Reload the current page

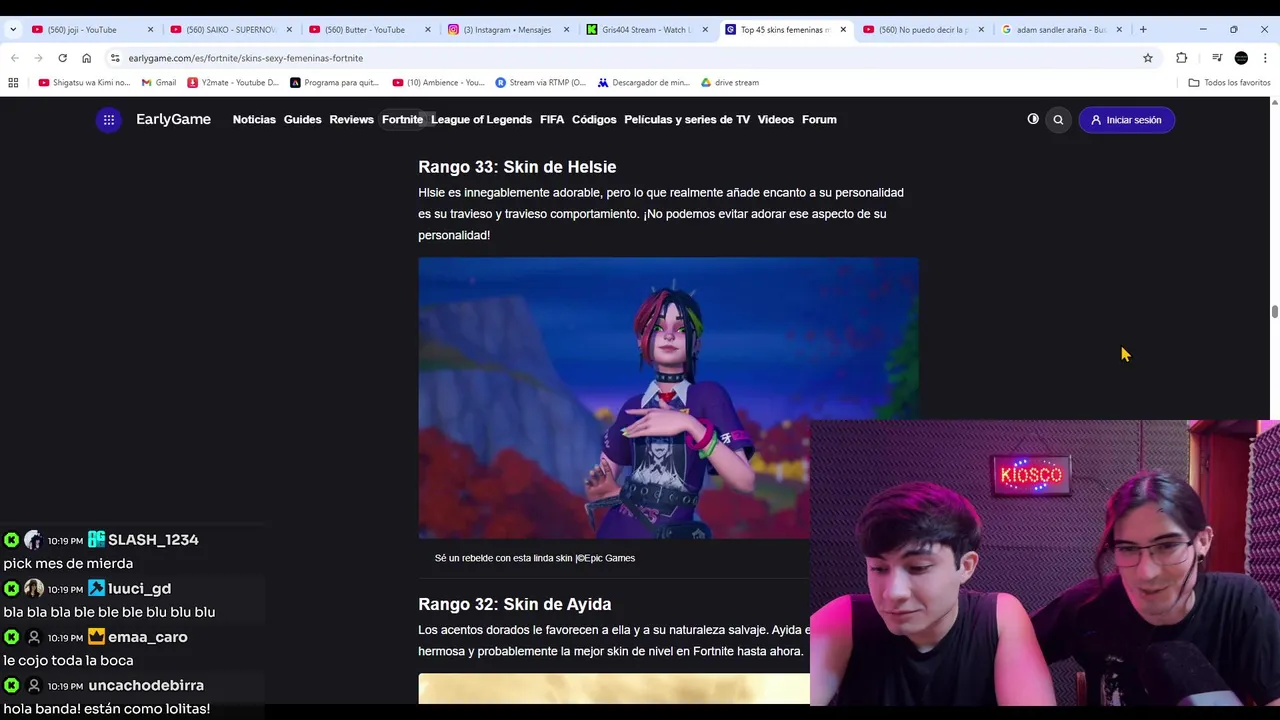point(62,58)
